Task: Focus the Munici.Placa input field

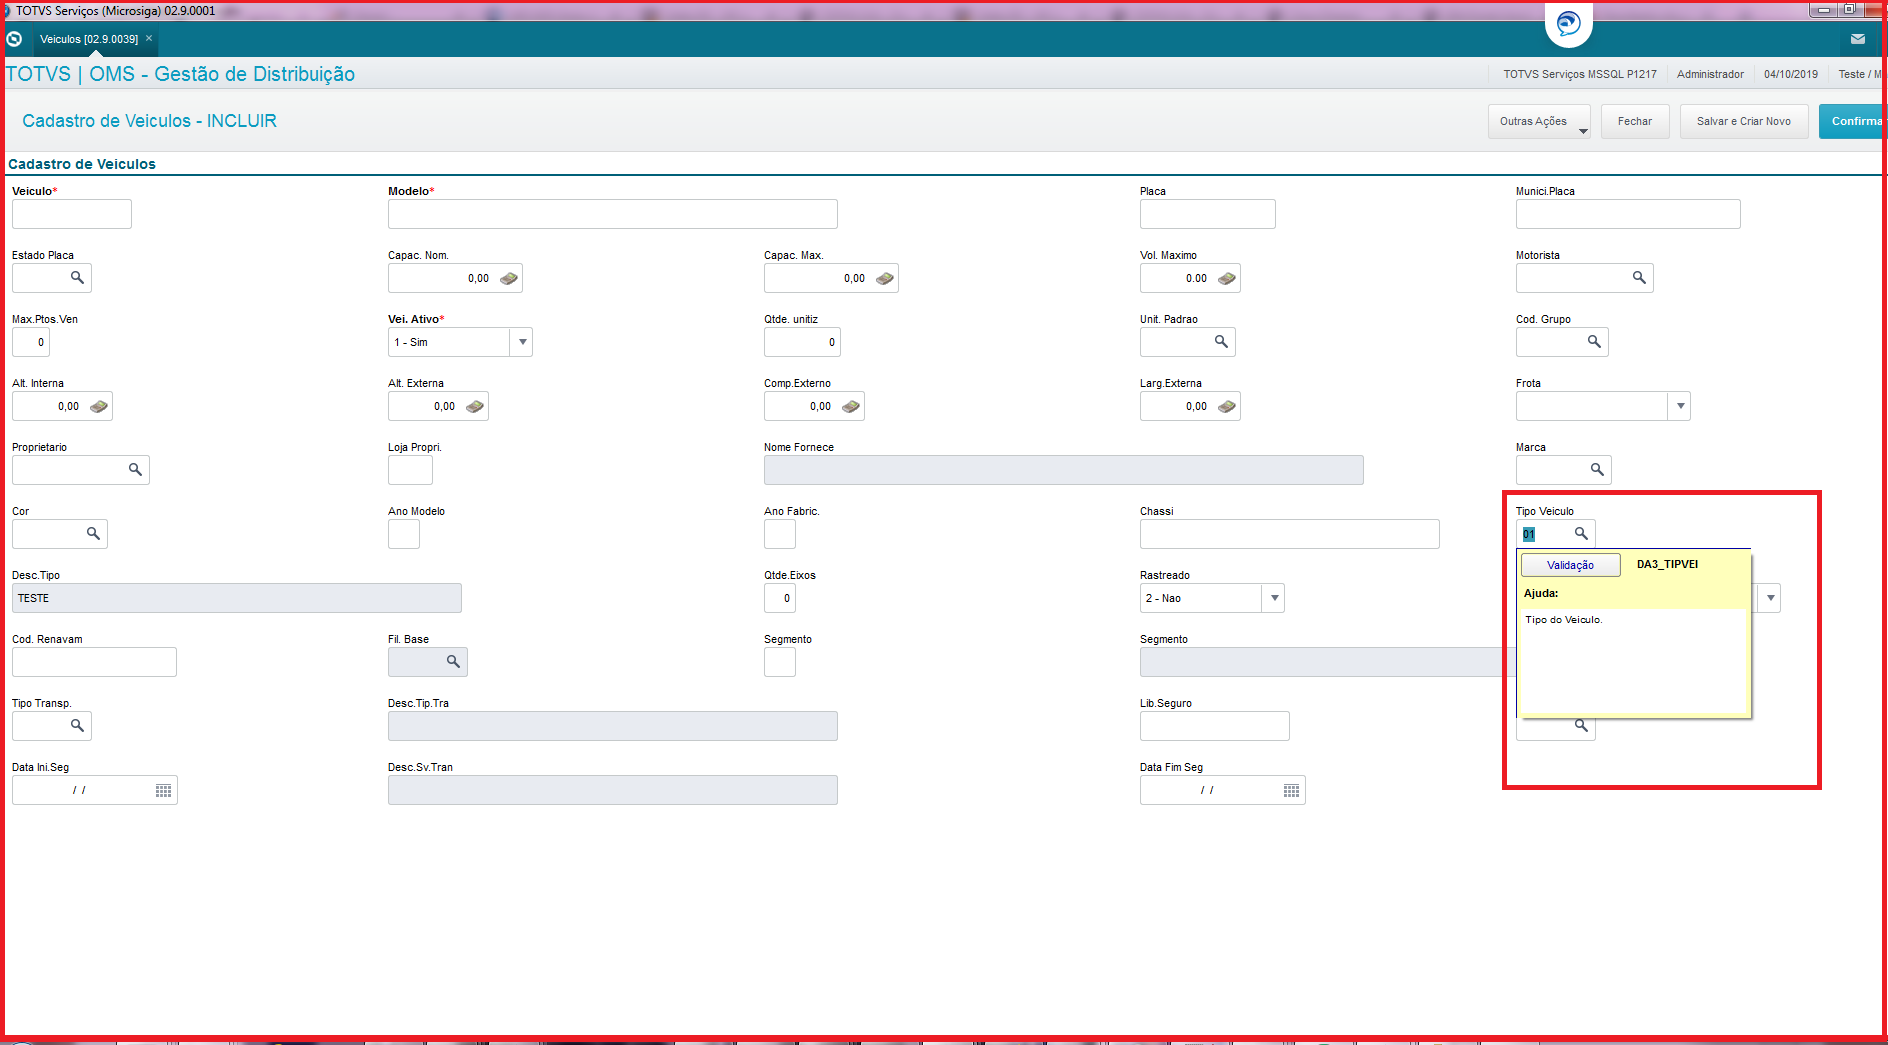Action: [x=1628, y=214]
